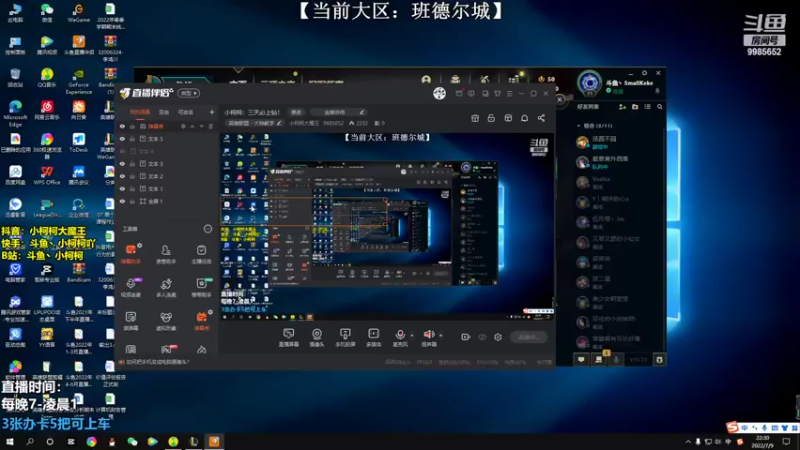Image resolution: width=800 pixels, height=450 pixels.
Task: Click add friend icon in friends panel
Action: [x=622, y=107]
